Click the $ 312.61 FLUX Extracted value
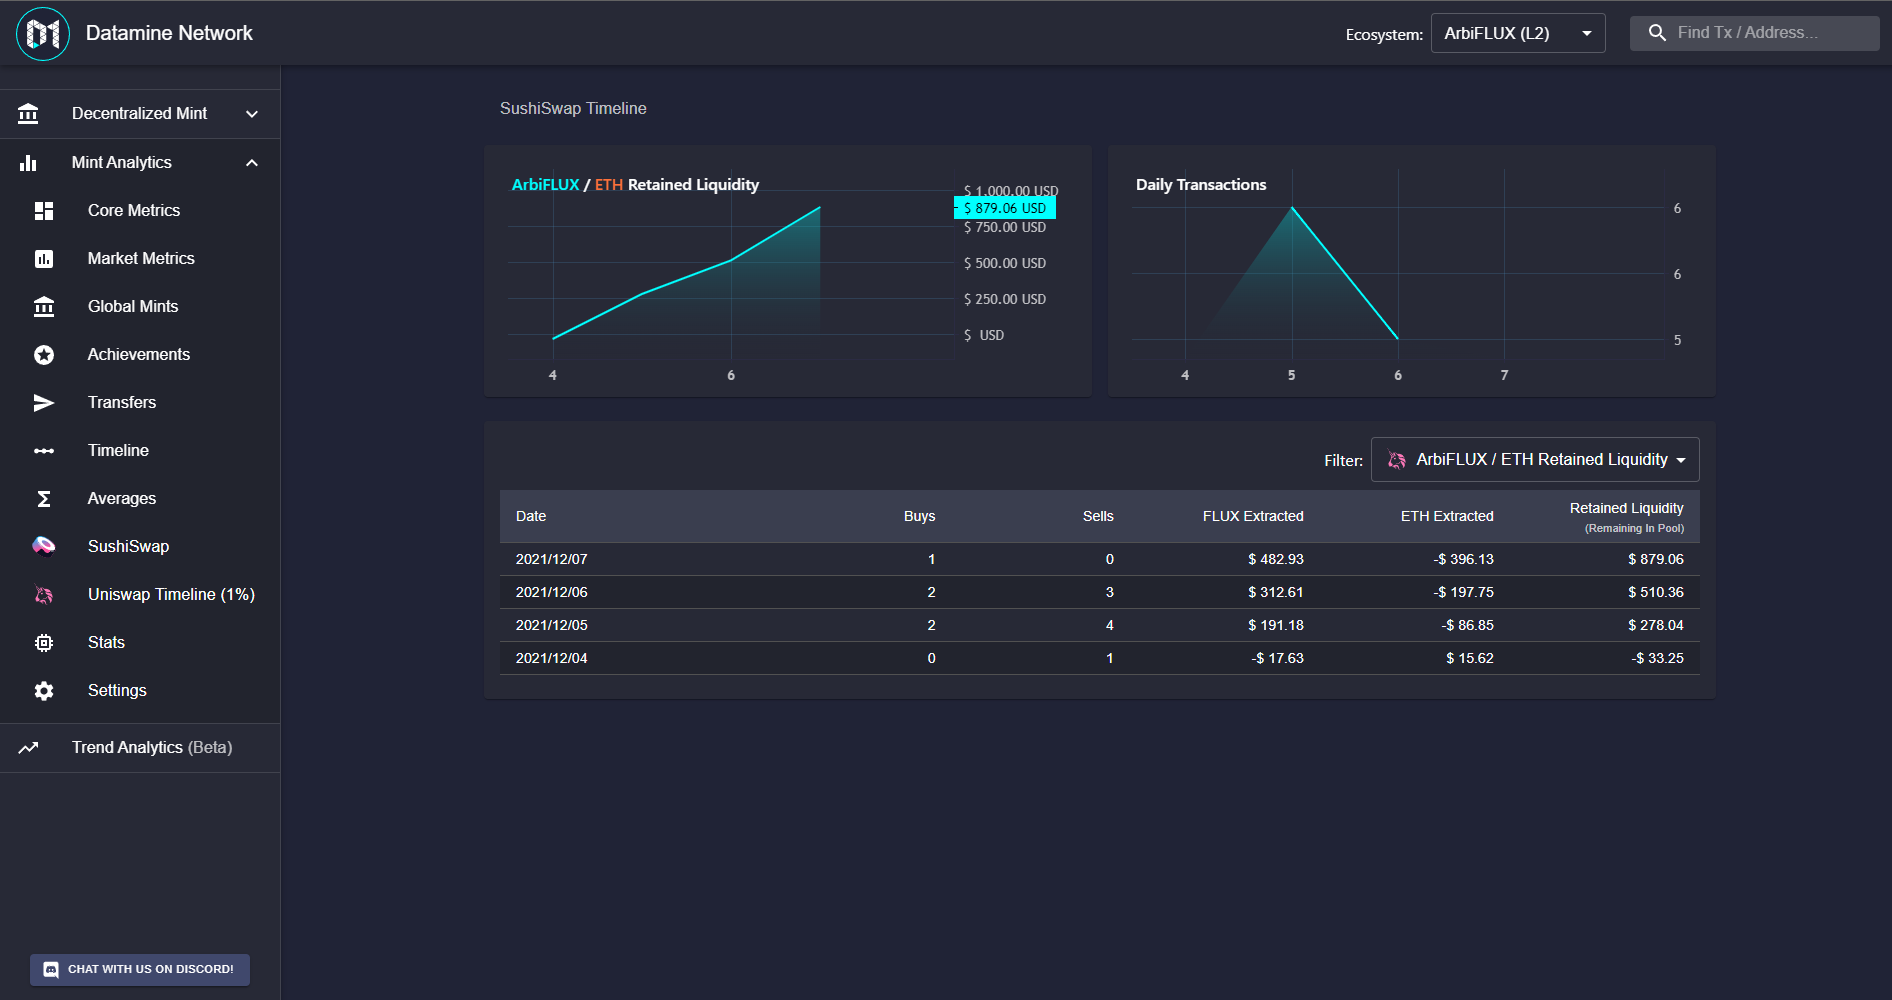Image resolution: width=1892 pixels, height=1000 pixels. 1276,593
